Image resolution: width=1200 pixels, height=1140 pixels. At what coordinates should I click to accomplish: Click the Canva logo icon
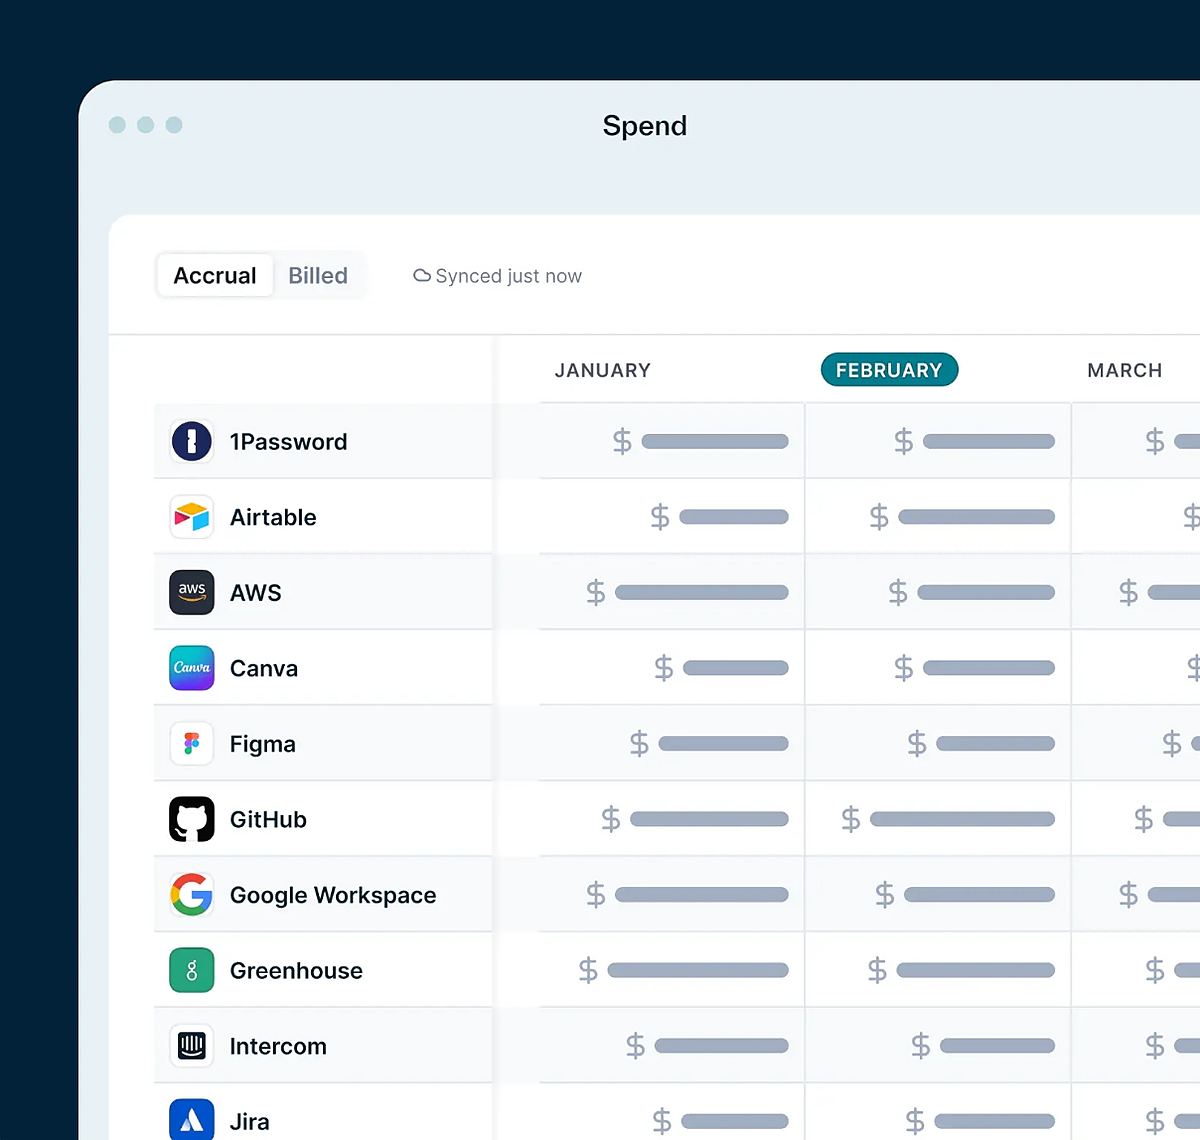click(x=192, y=668)
